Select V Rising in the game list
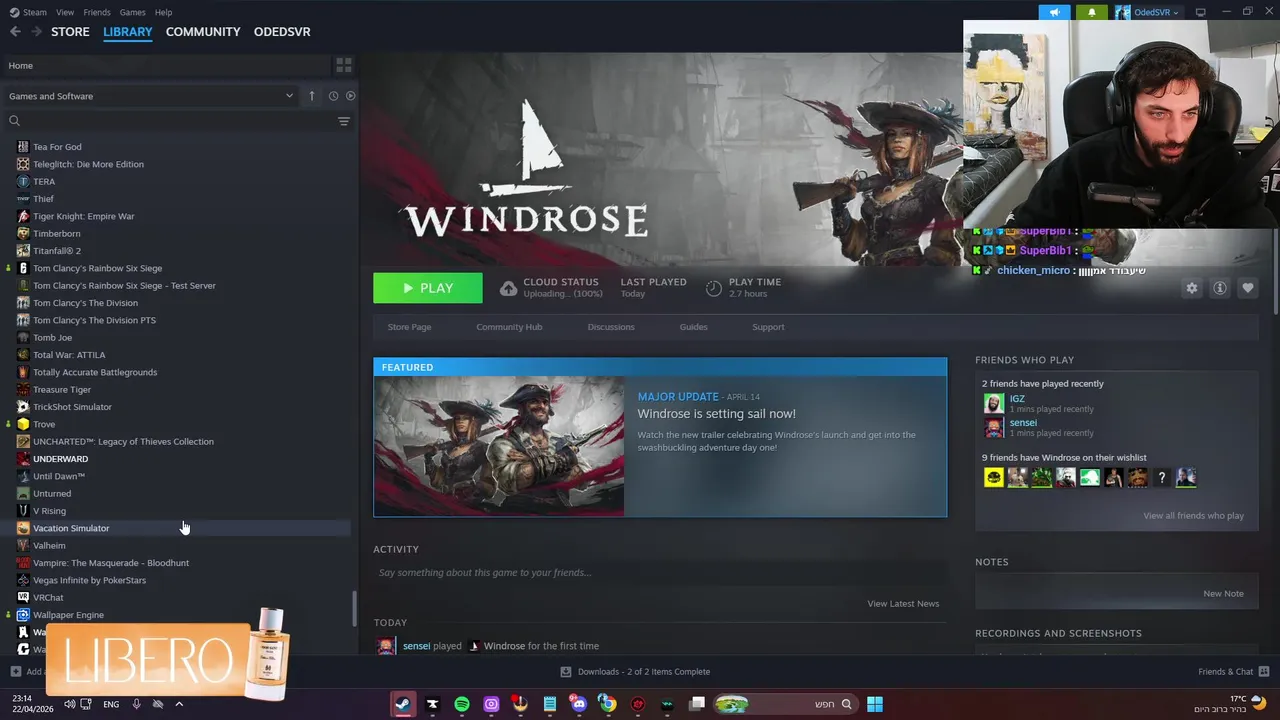Screen dimensions: 1280x720 click(x=49, y=511)
